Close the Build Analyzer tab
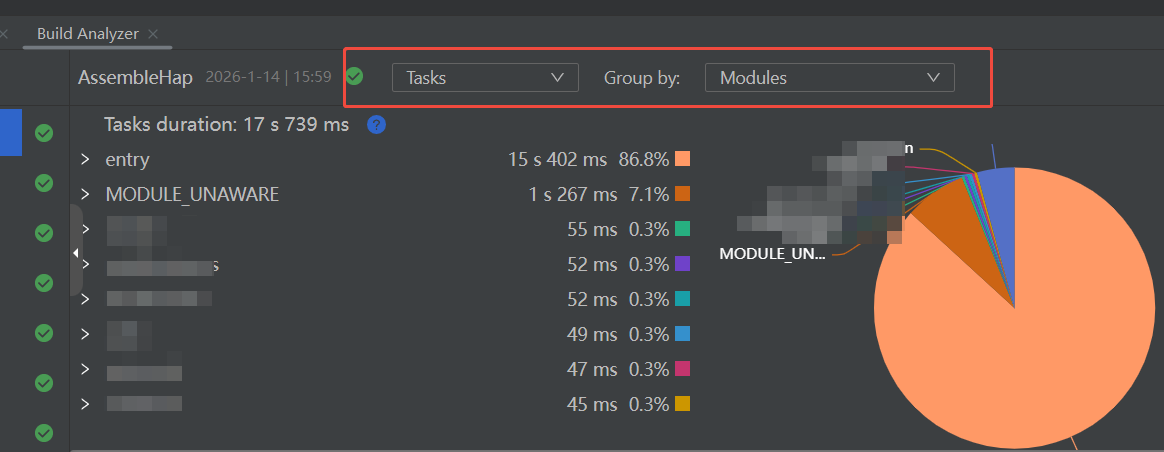The image size is (1164, 452). [x=153, y=34]
